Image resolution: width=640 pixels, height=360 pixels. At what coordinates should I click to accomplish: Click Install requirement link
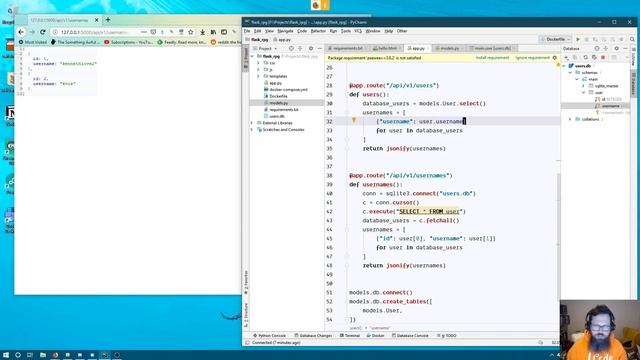point(492,58)
